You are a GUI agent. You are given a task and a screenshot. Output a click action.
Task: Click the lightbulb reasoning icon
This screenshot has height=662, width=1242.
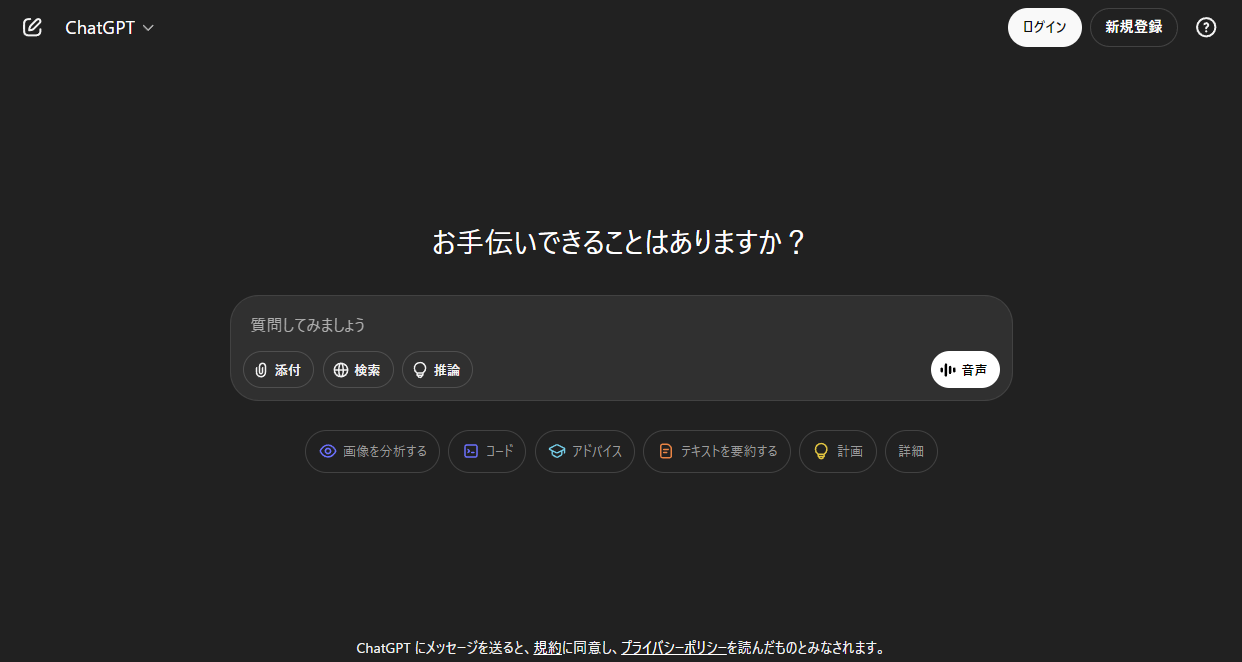[420, 370]
